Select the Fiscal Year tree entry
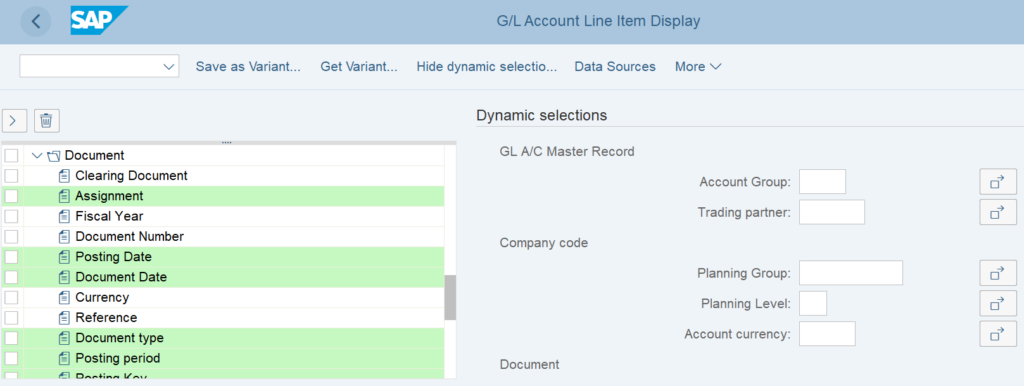 [109, 216]
